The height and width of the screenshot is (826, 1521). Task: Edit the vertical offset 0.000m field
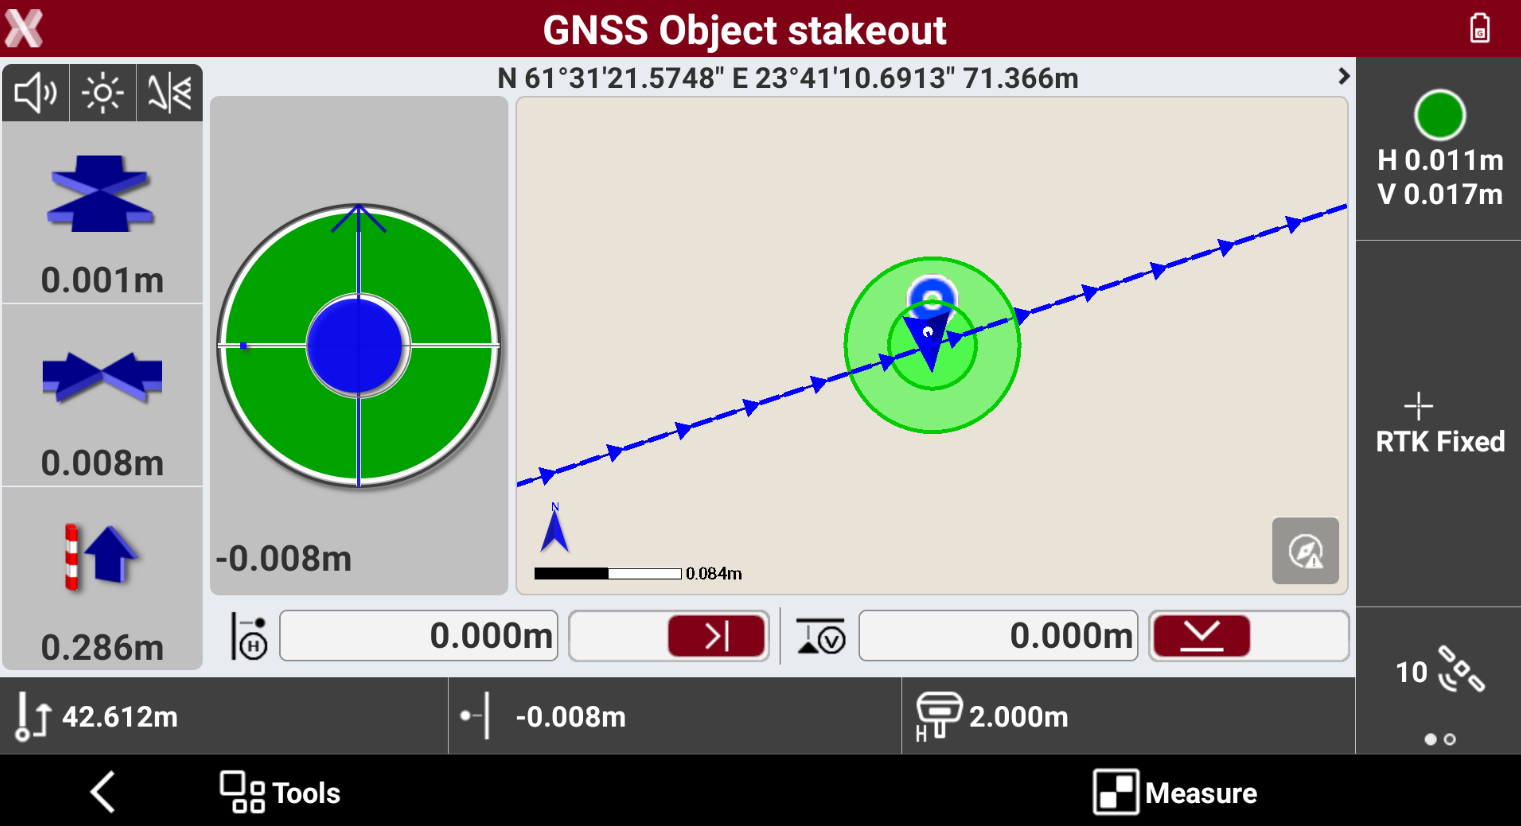coord(998,636)
